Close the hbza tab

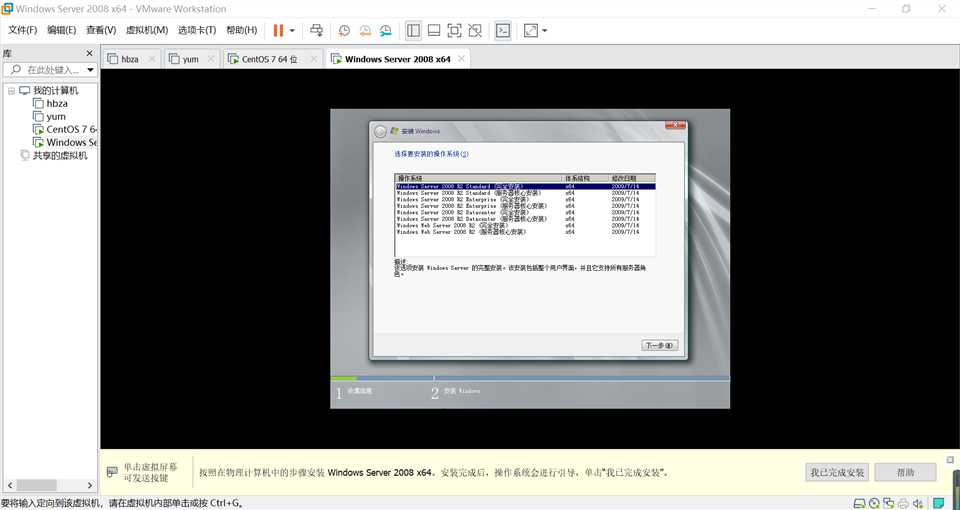pos(152,59)
